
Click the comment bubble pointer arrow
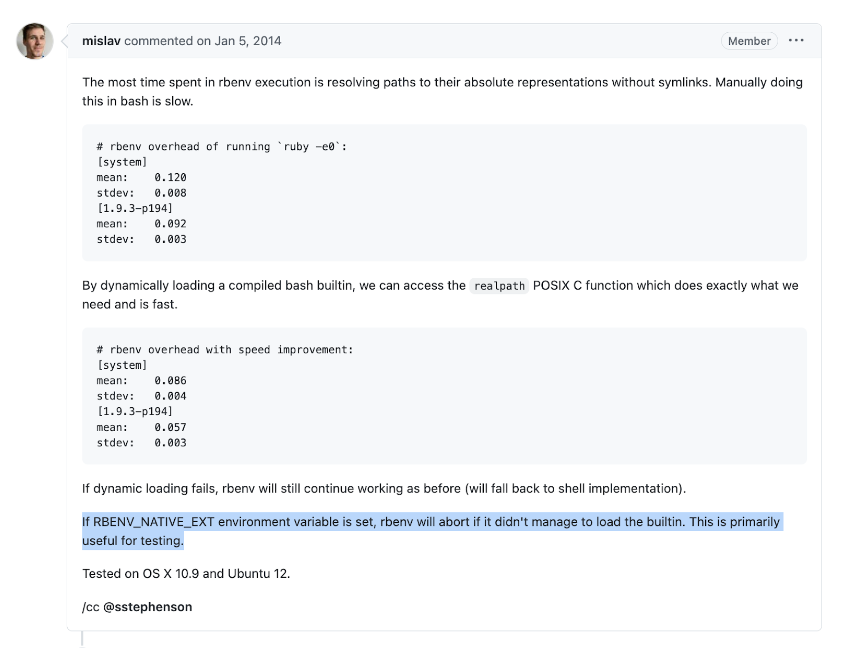[65, 41]
